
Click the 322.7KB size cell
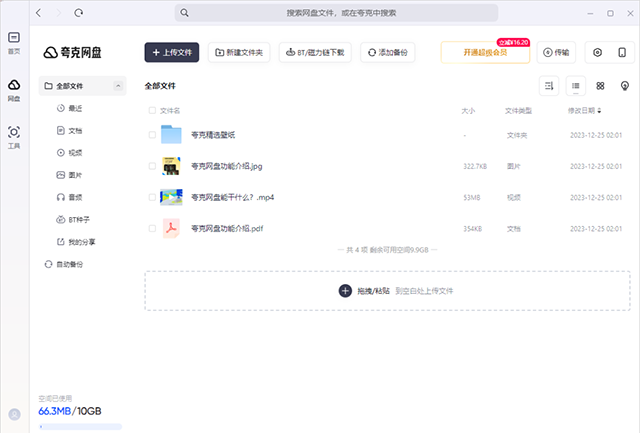(475, 166)
